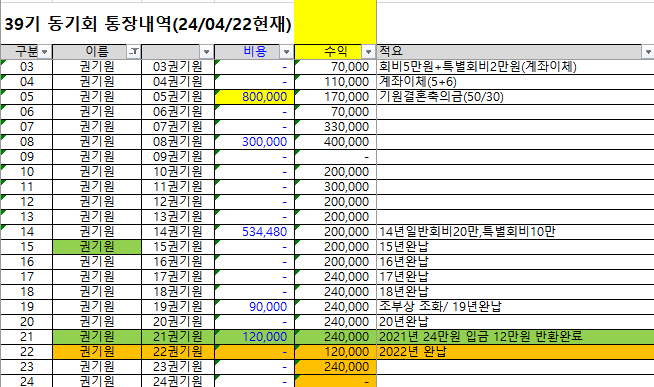Select the 300,000 revenue cell in row 11
Screen dimensions: 654x387
coord(335,187)
